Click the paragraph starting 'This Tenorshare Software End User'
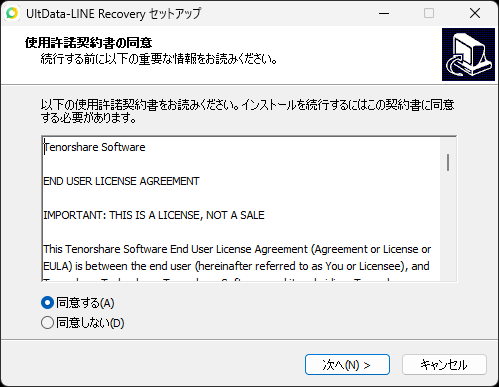 point(237,258)
